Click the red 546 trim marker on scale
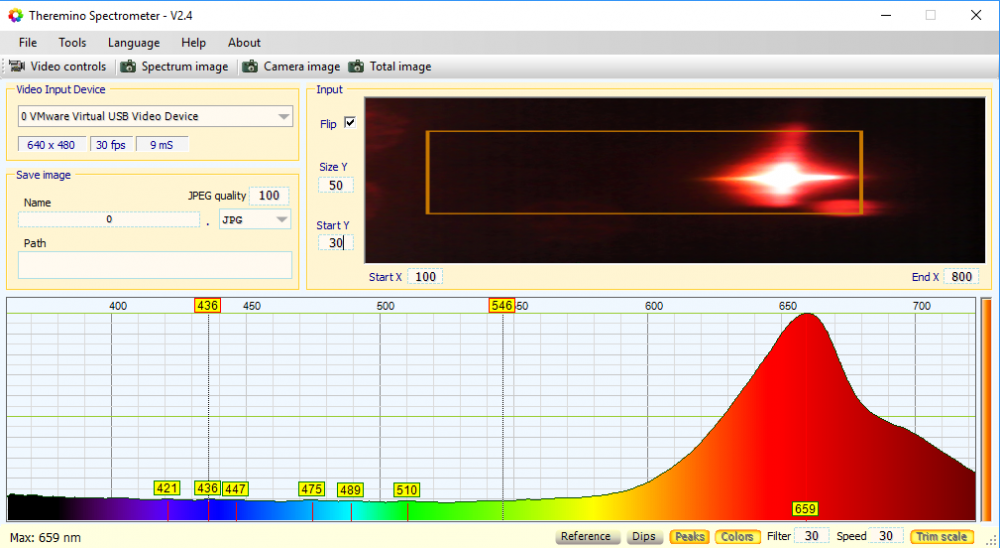This screenshot has width=1000, height=548. (502, 306)
